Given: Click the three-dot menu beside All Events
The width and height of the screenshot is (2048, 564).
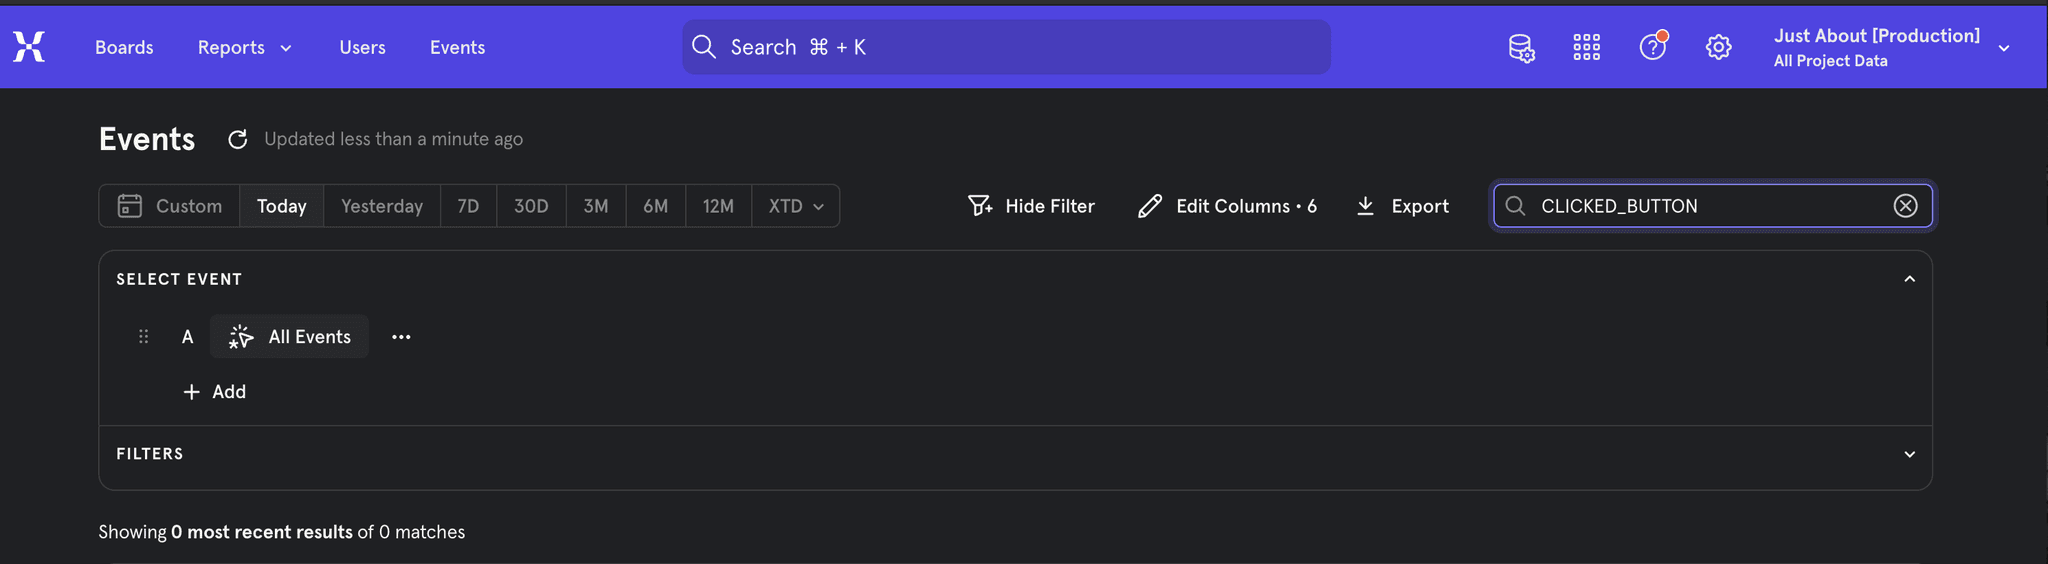Looking at the screenshot, I should 401,337.
